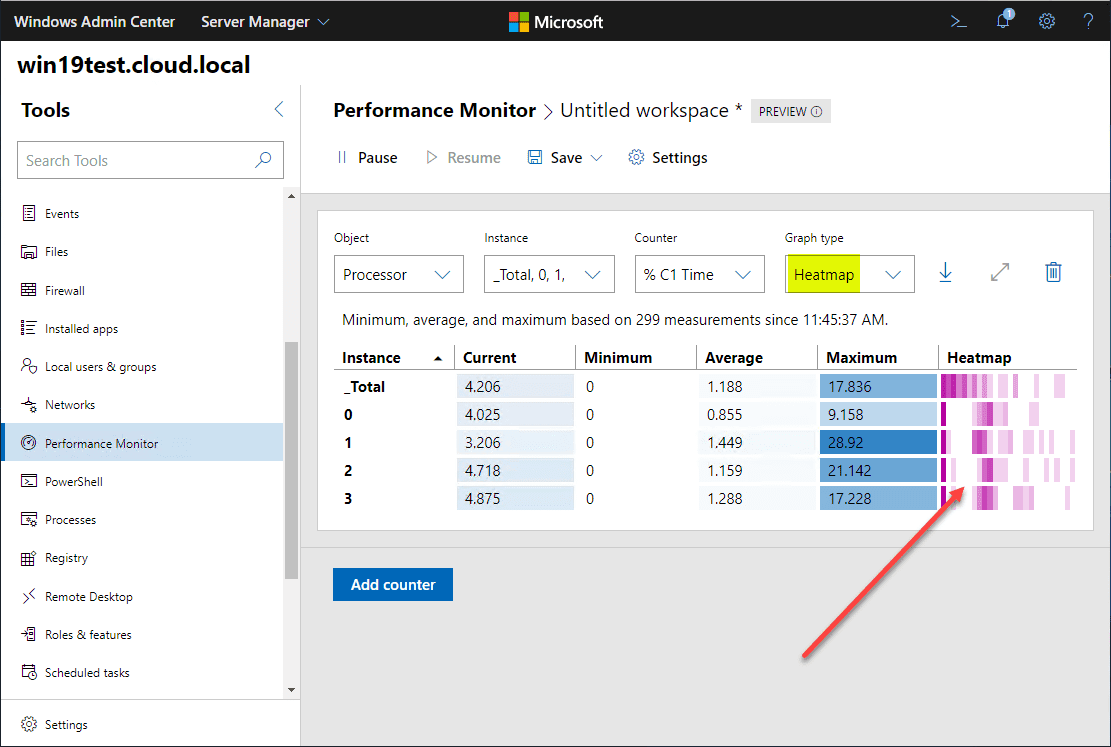Click the Add counter button

point(393,584)
